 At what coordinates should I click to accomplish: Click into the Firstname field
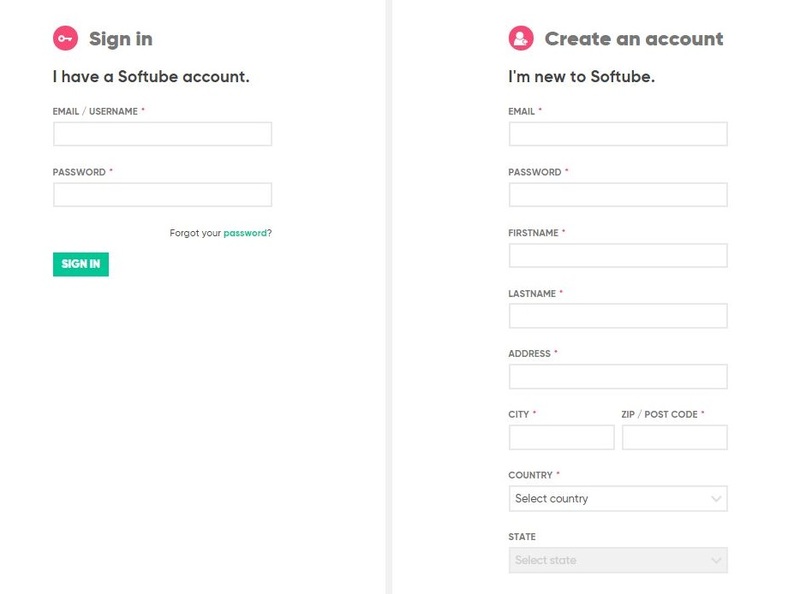[618, 255]
